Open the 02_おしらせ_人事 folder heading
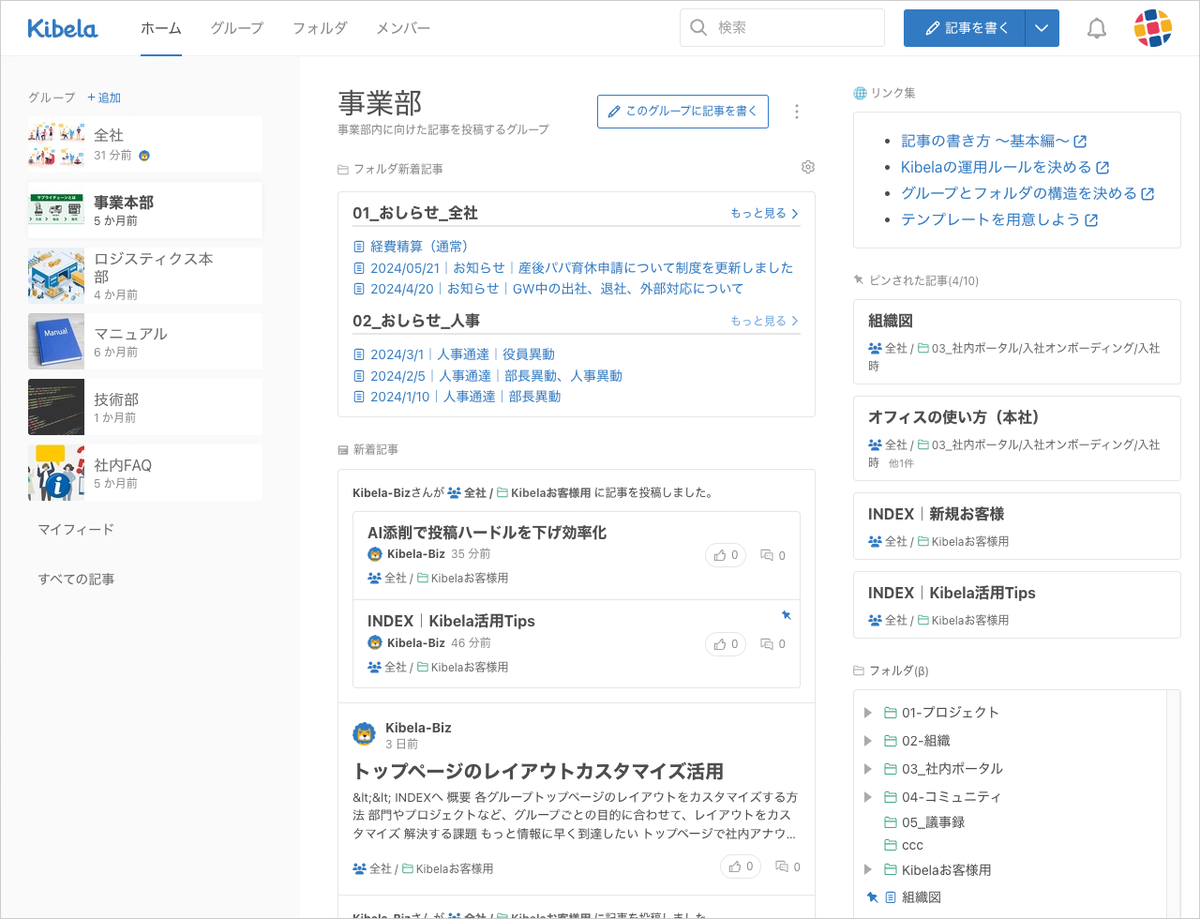 point(416,321)
